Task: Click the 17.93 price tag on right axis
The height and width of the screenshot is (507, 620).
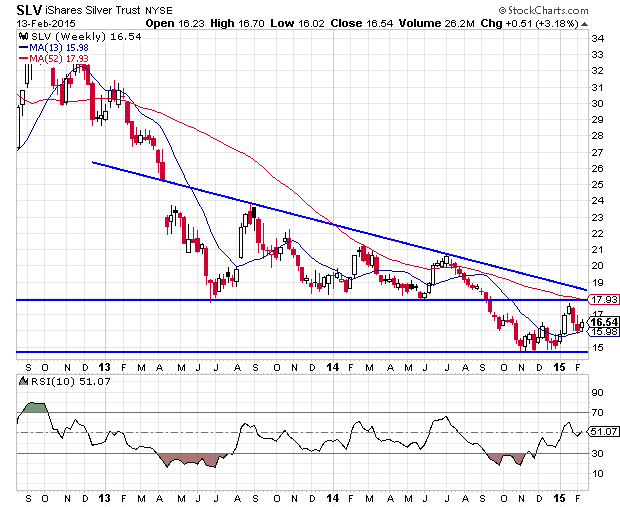Action: click(605, 300)
